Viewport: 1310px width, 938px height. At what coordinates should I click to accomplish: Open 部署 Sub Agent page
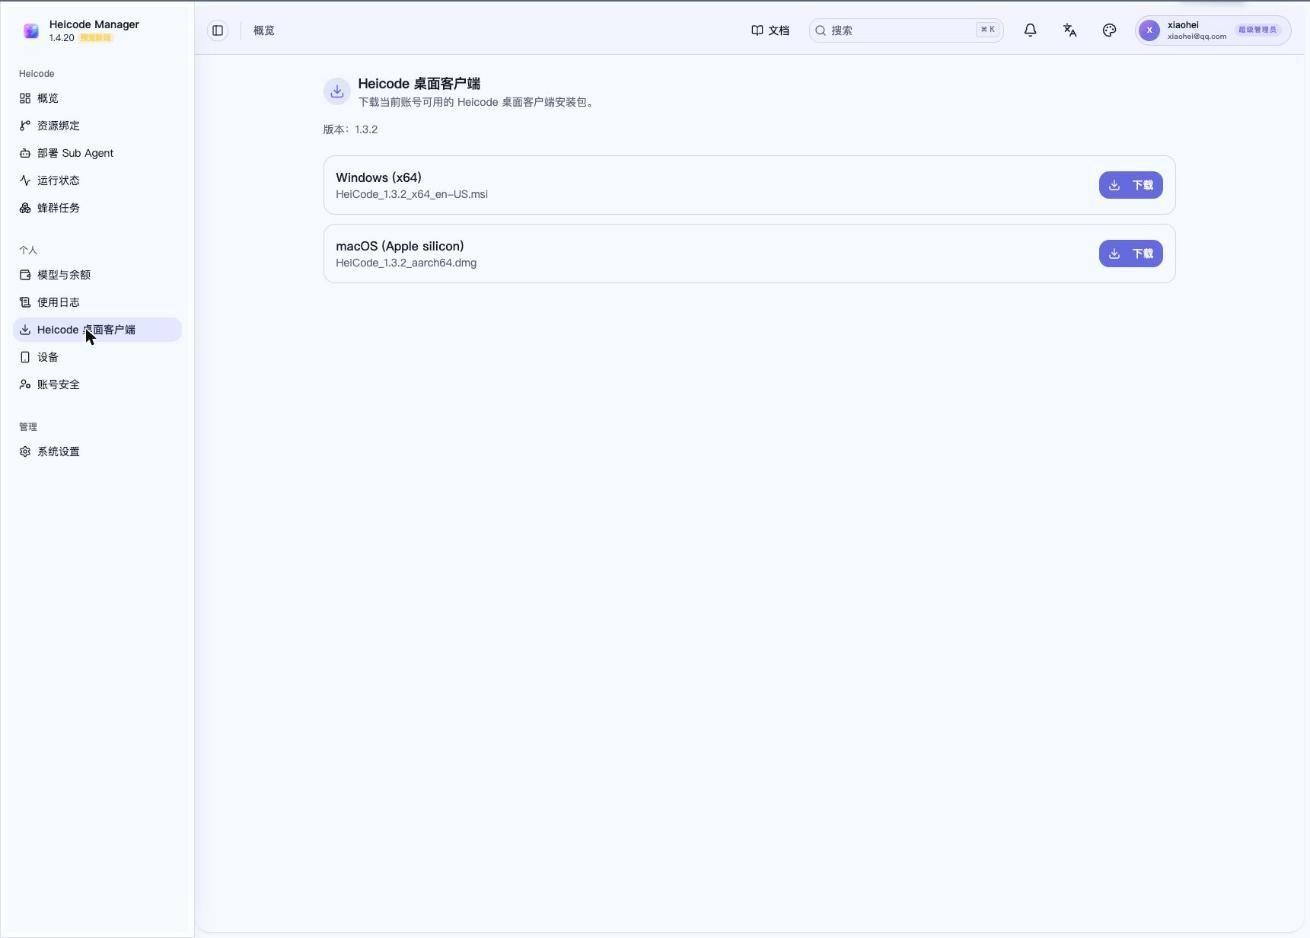click(x=97, y=153)
